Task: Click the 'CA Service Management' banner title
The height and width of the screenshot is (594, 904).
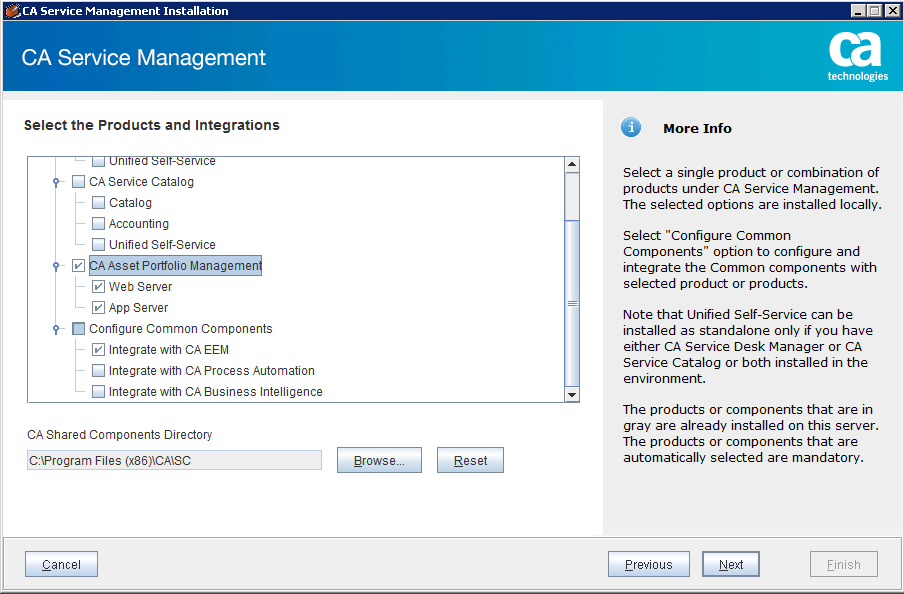Action: pyautogui.click(x=144, y=58)
